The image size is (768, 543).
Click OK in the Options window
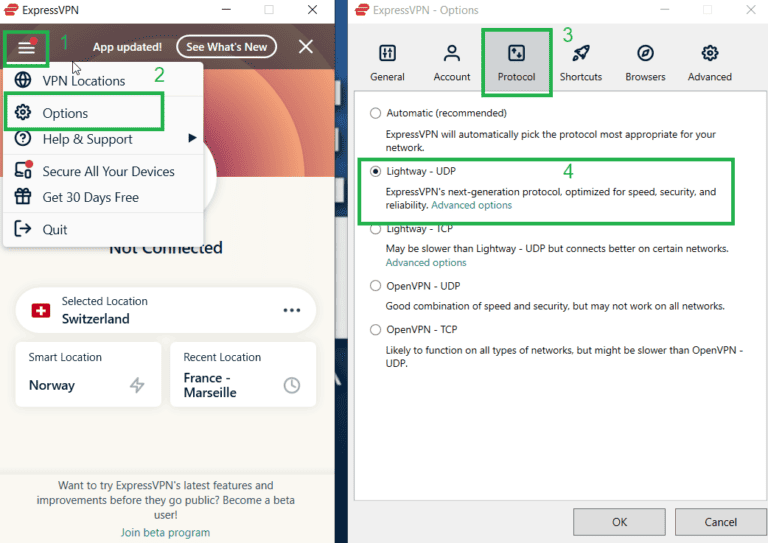coord(619,522)
